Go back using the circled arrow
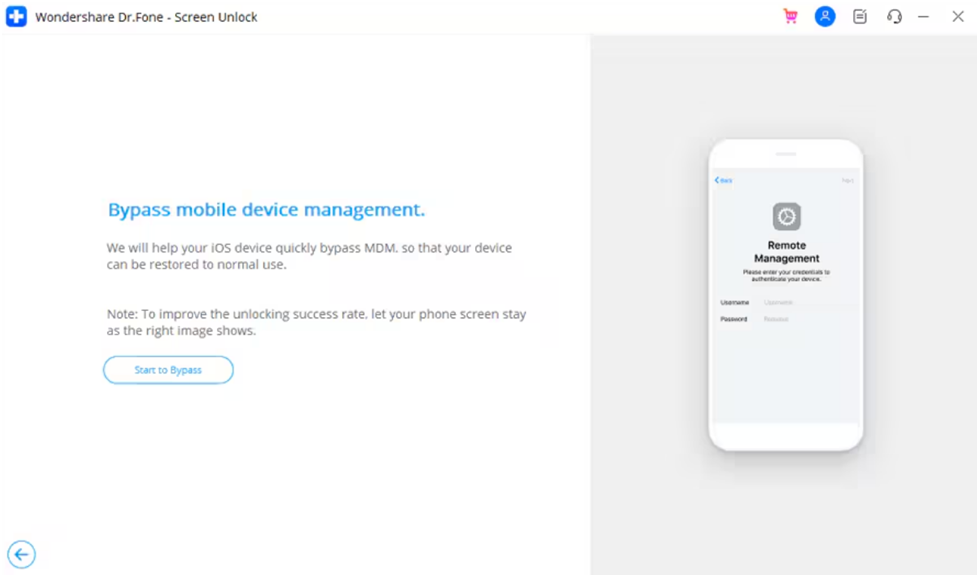The height and width of the screenshot is (577, 979). click(21, 555)
